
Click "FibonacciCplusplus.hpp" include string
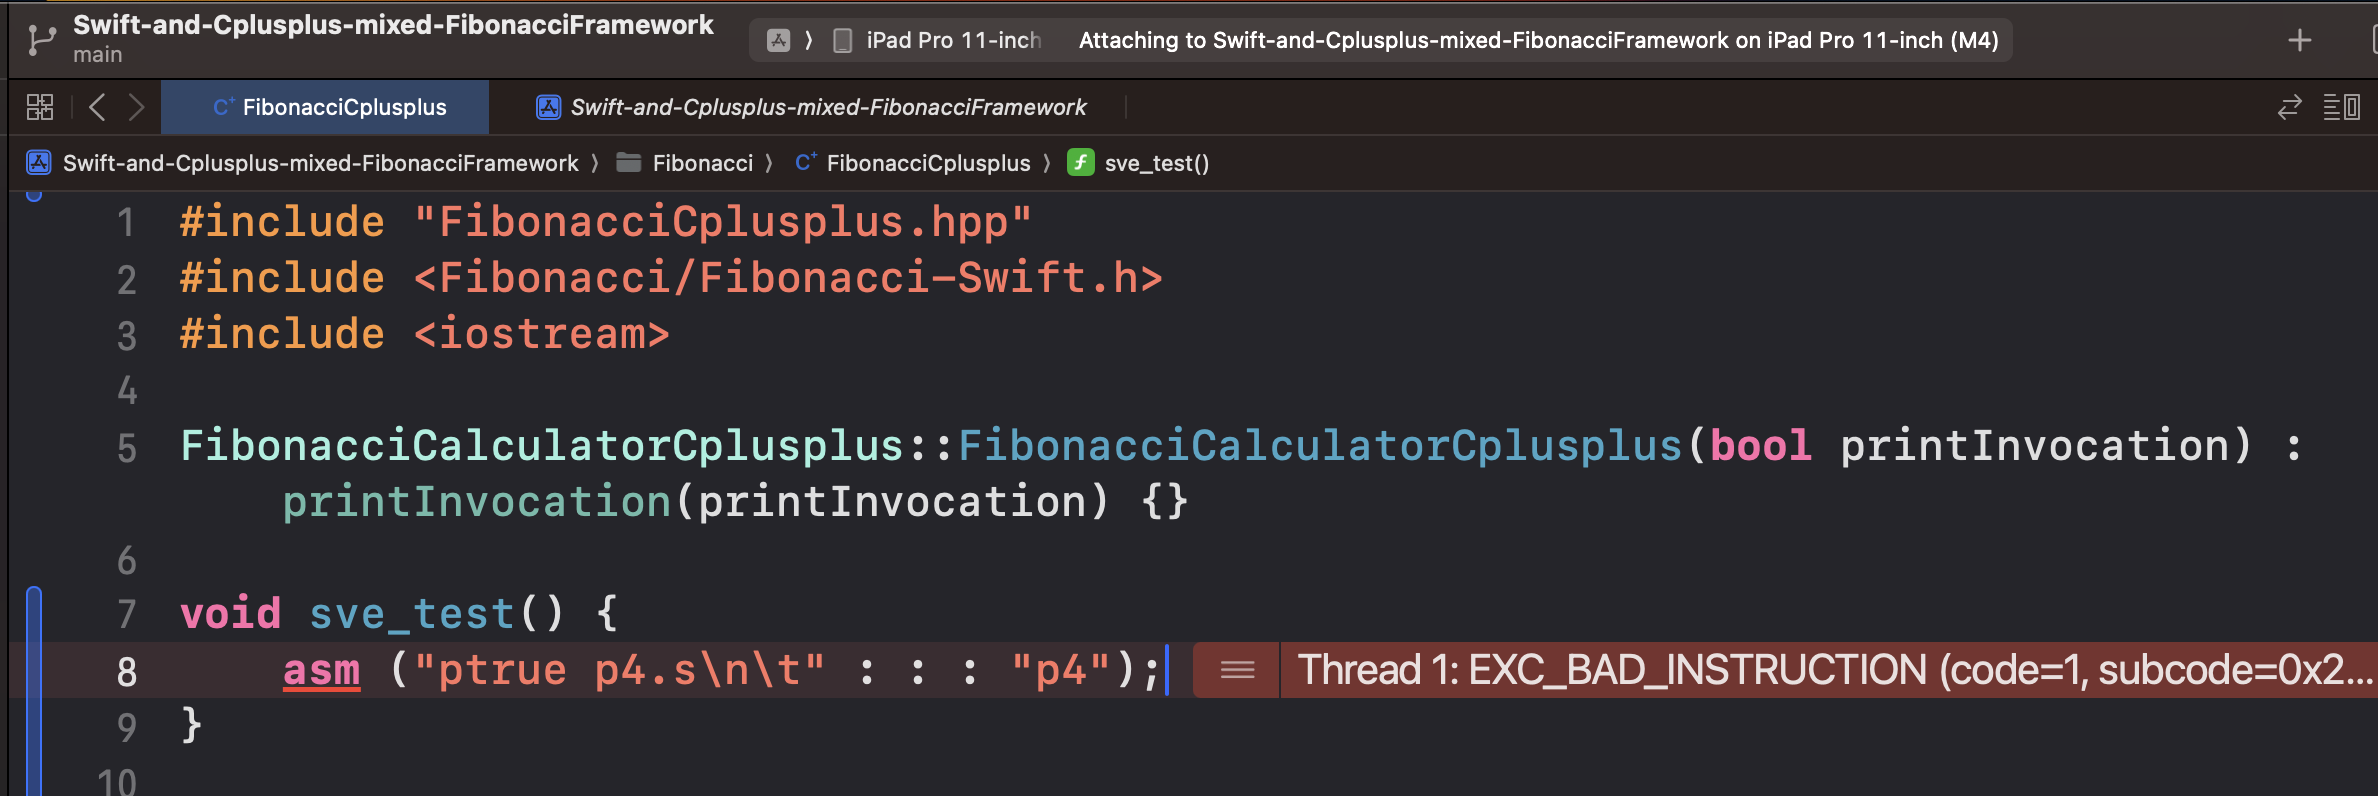(723, 221)
